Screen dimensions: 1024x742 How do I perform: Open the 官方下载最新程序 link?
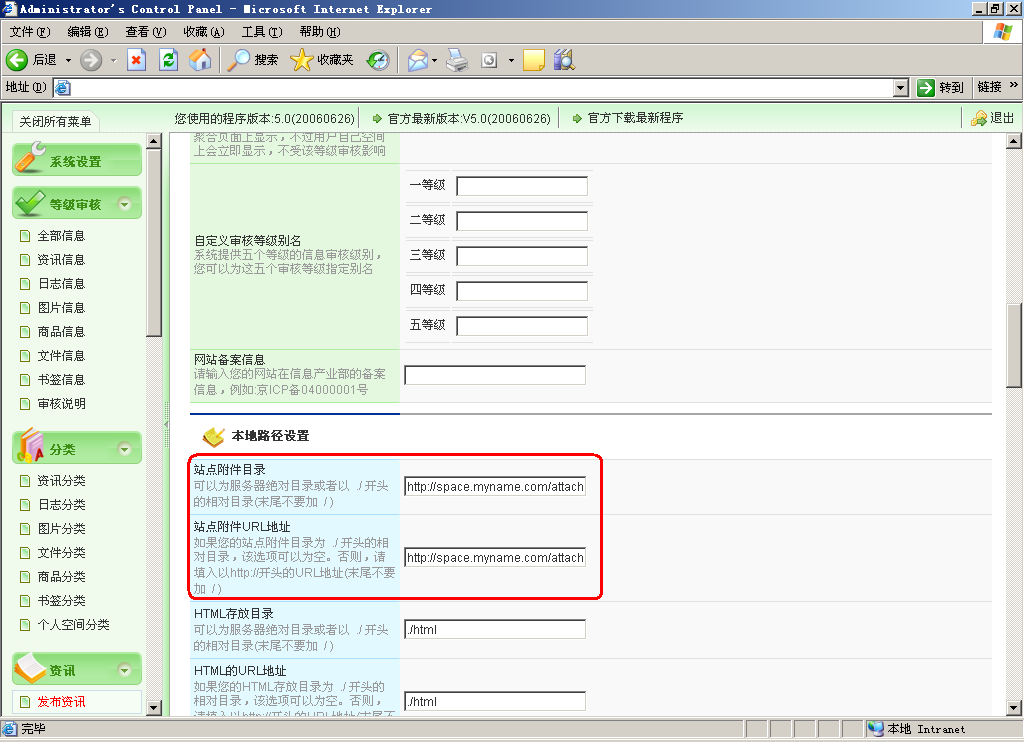click(x=635, y=118)
